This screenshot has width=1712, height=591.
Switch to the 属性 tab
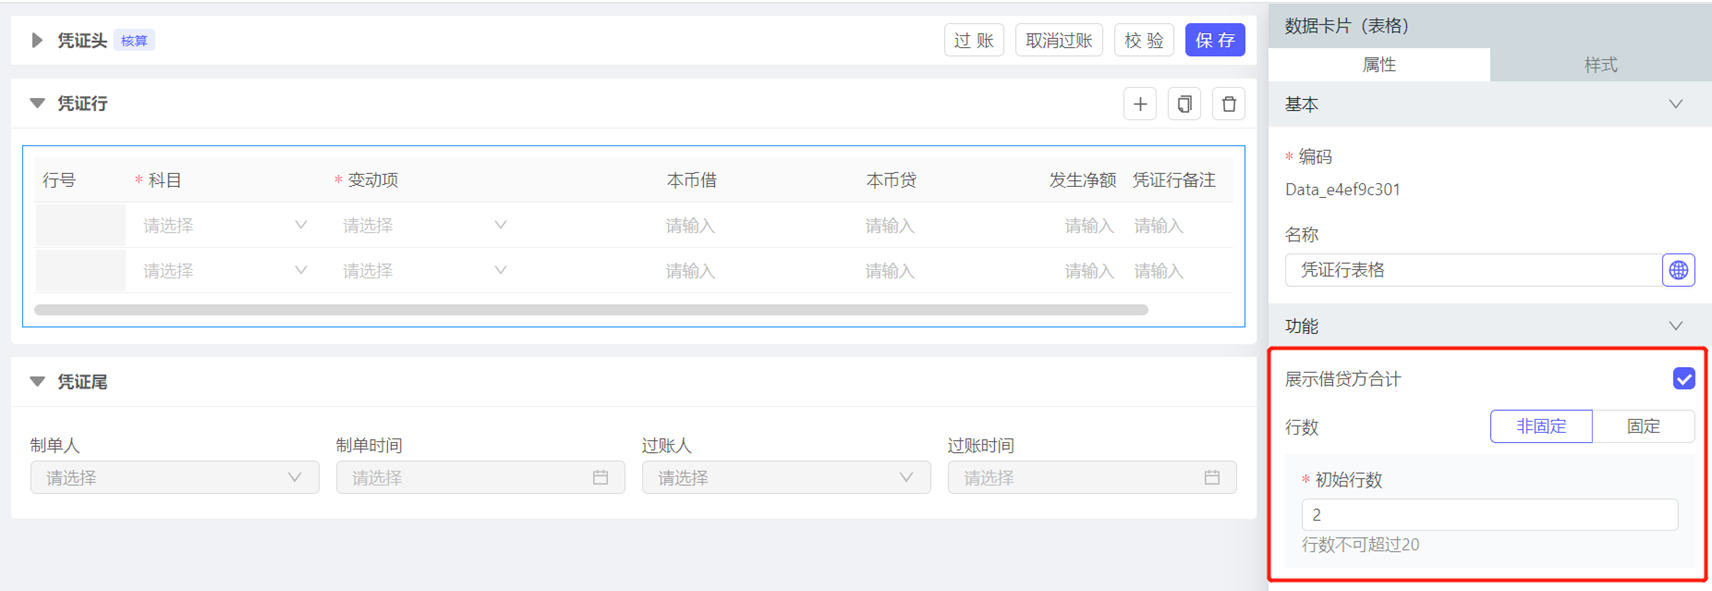click(1379, 65)
